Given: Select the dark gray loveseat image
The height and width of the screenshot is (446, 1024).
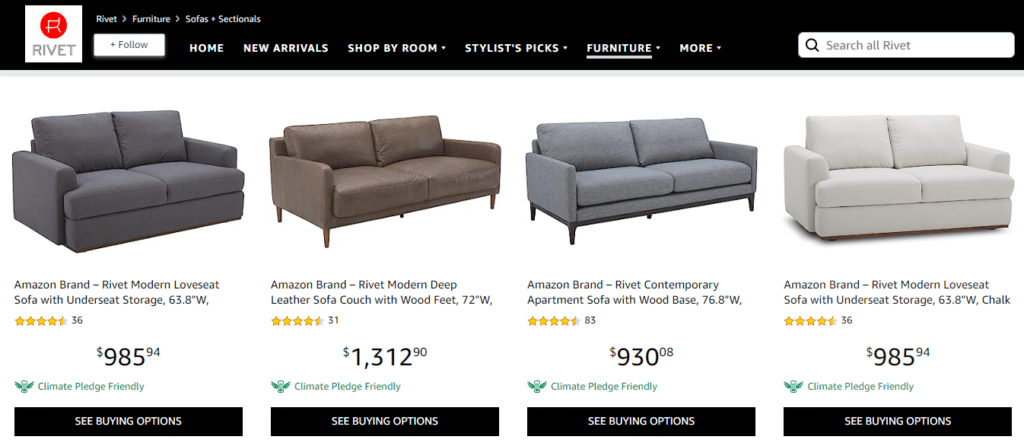Looking at the screenshot, I should (128, 180).
